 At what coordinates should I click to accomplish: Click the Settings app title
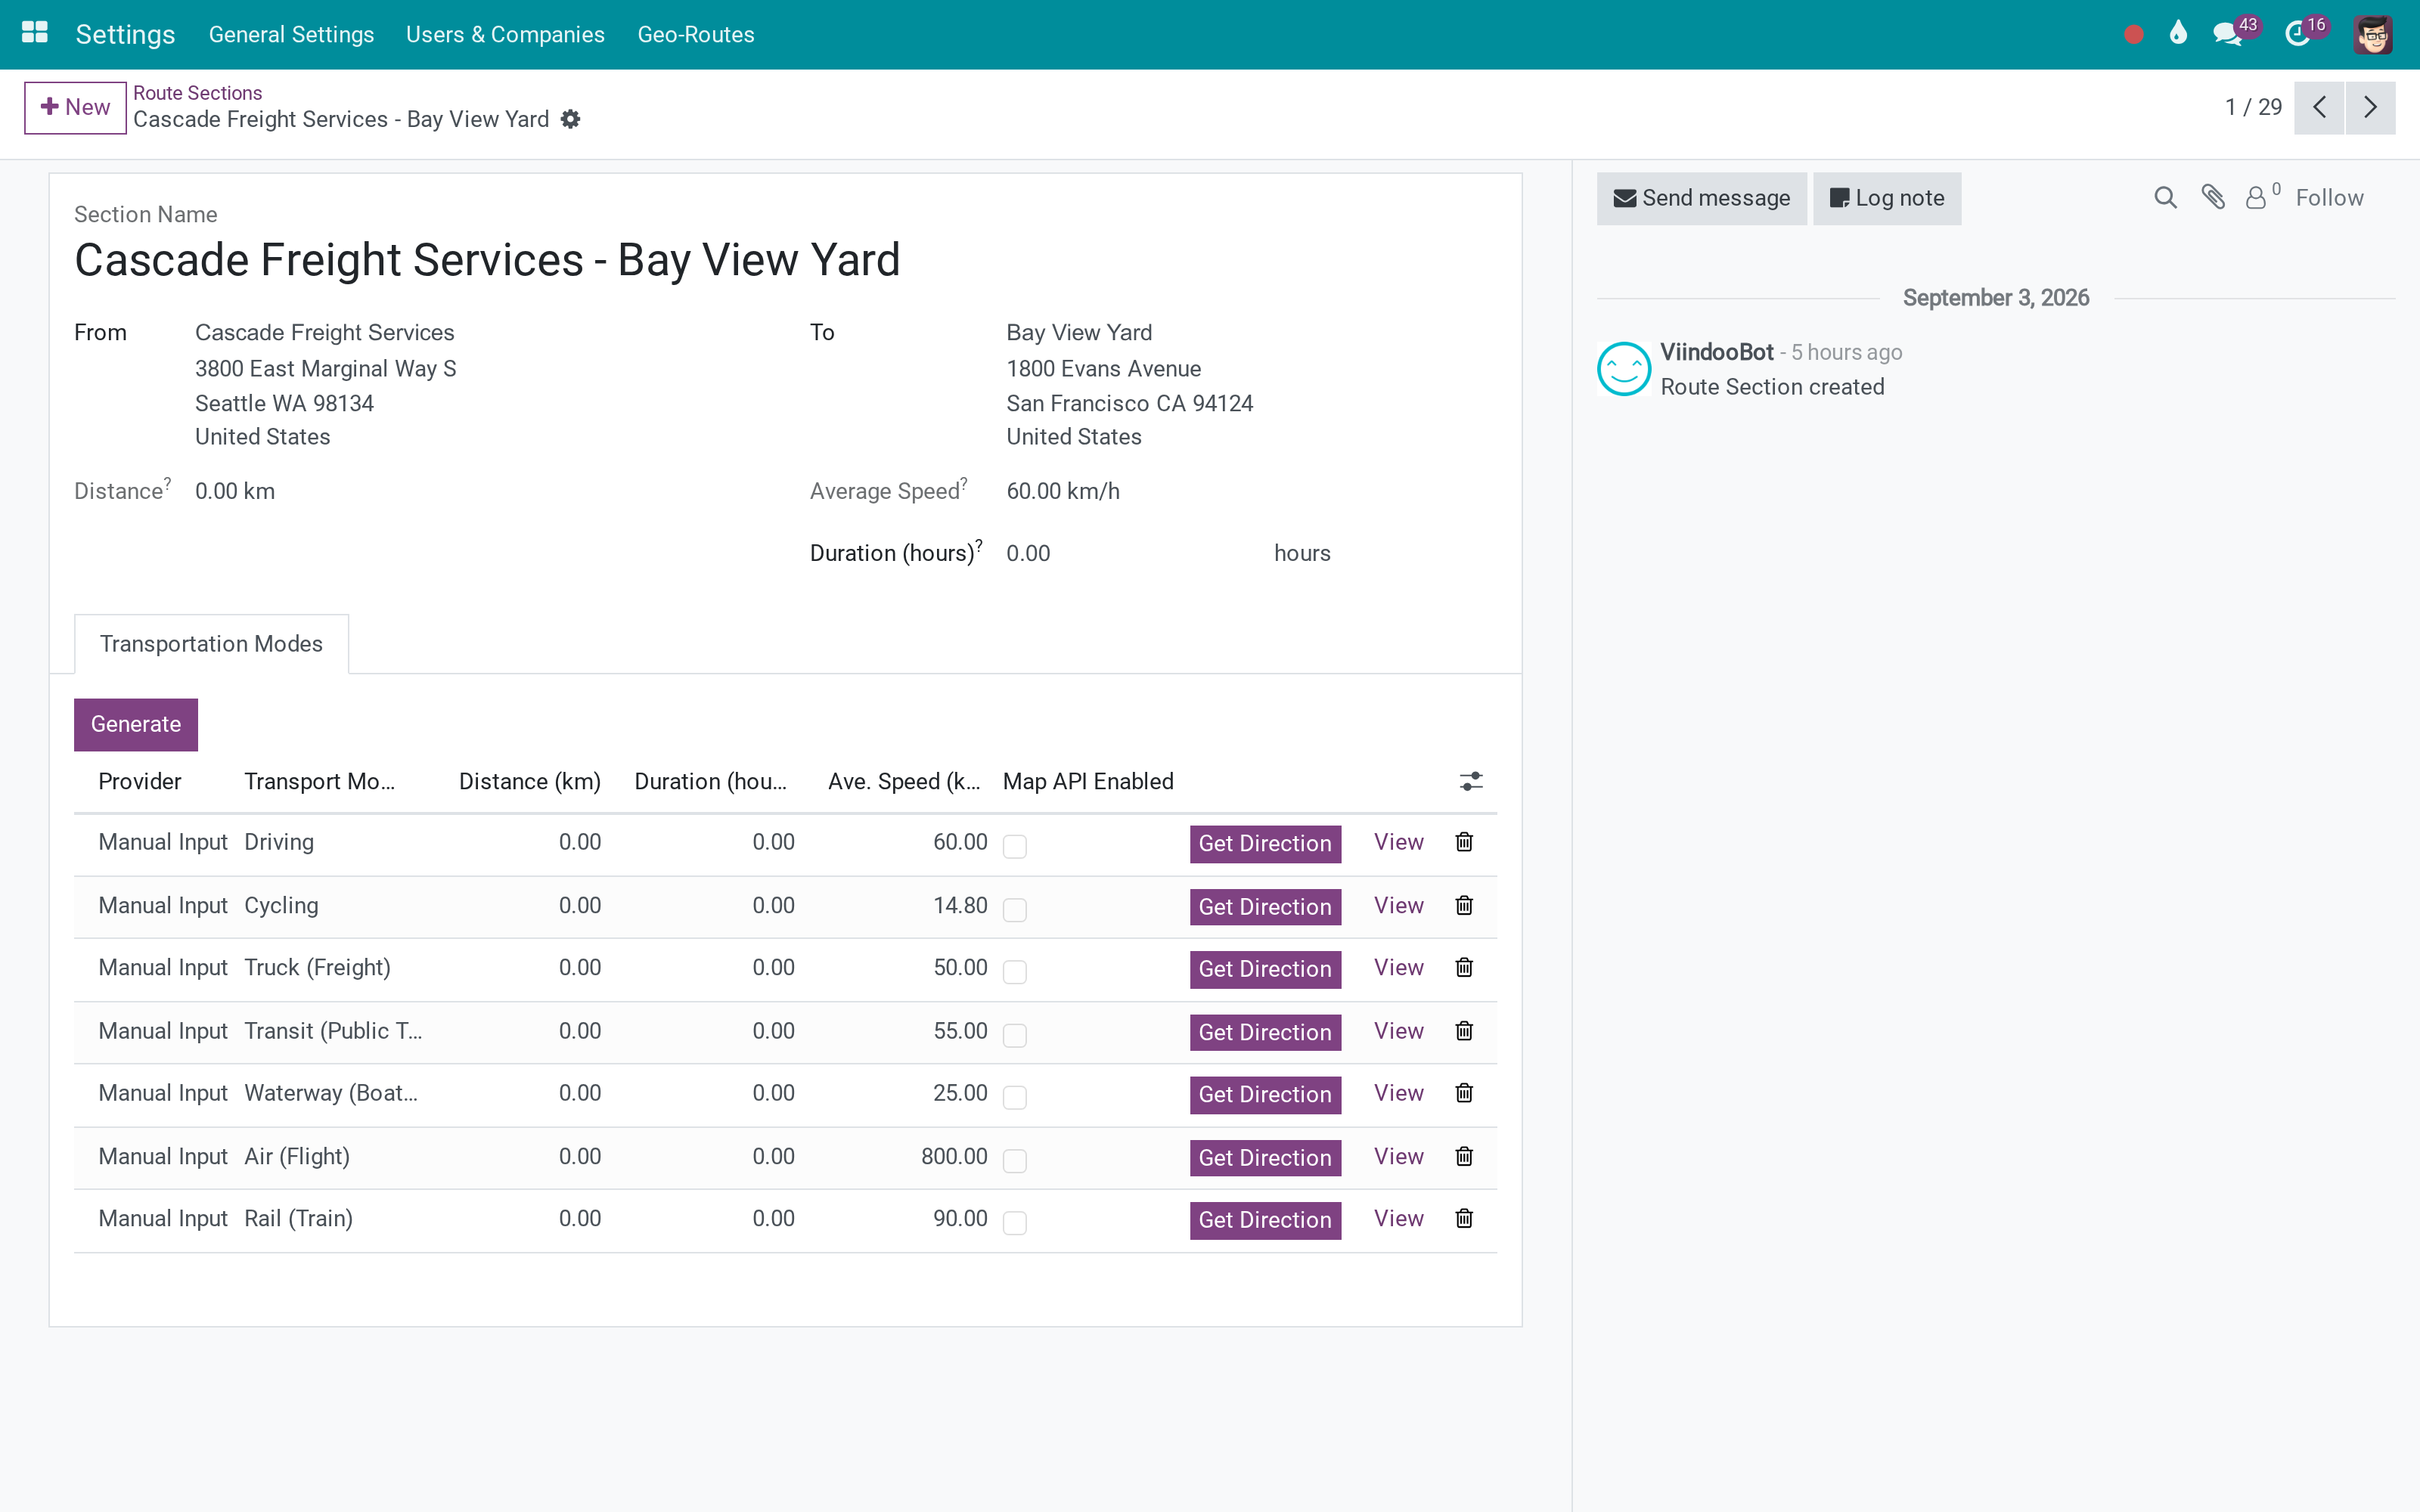pyautogui.click(x=125, y=34)
